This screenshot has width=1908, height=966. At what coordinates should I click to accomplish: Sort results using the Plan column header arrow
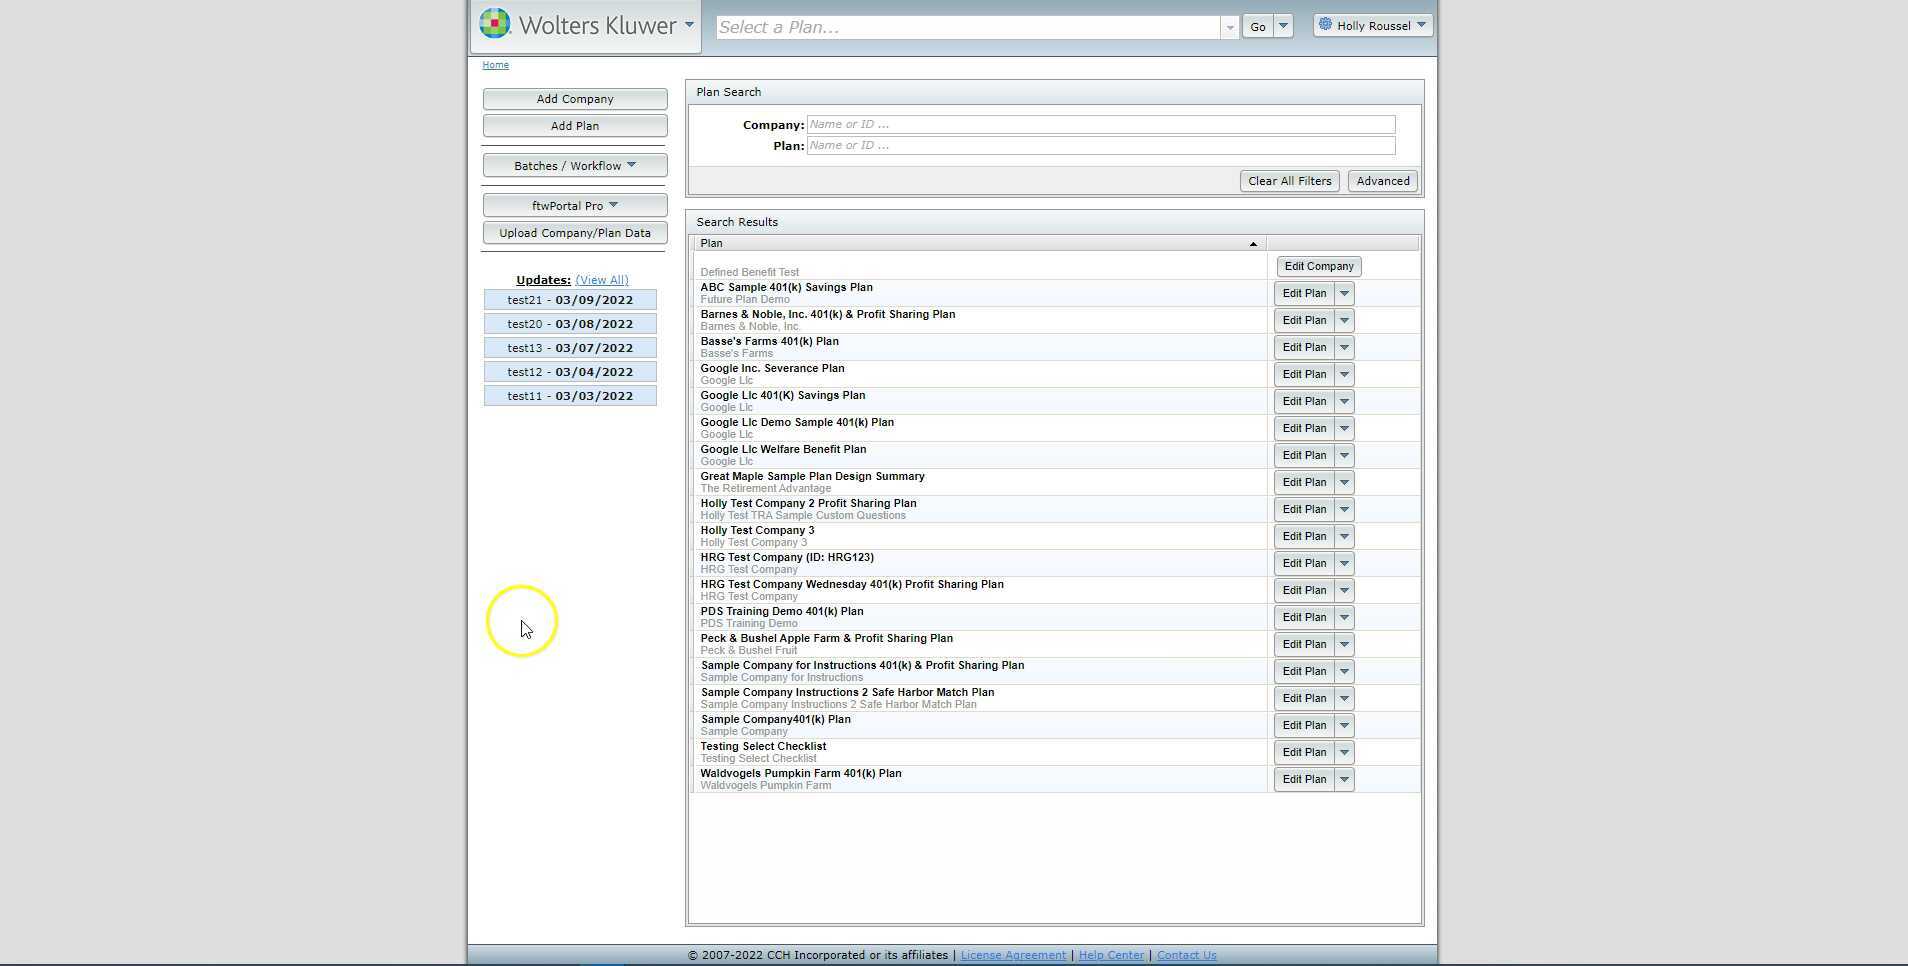point(1253,243)
